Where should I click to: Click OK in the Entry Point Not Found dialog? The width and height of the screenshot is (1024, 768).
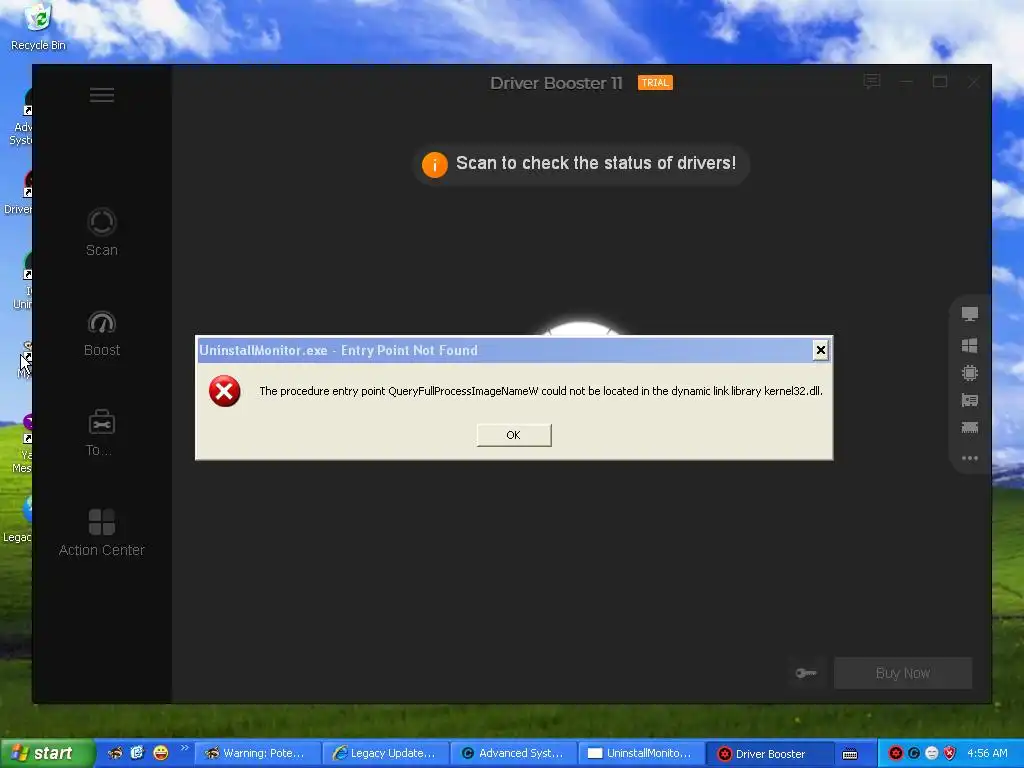[514, 435]
